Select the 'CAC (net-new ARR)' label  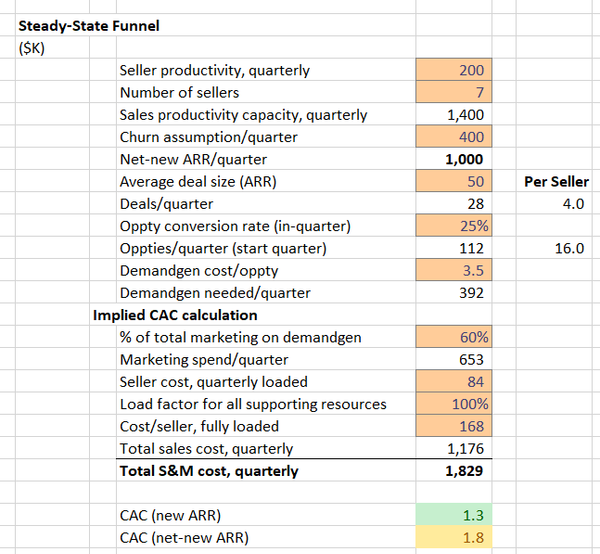click(184, 538)
